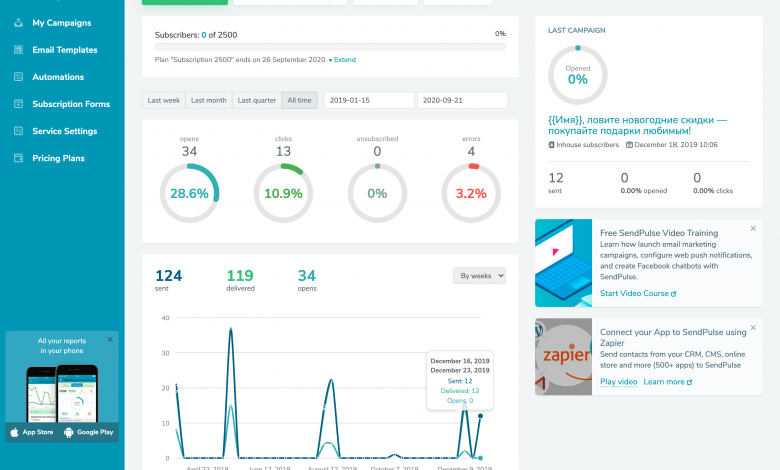The height and width of the screenshot is (470, 780).
Task: Select the Last quarter period filter
Action: click(x=257, y=100)
